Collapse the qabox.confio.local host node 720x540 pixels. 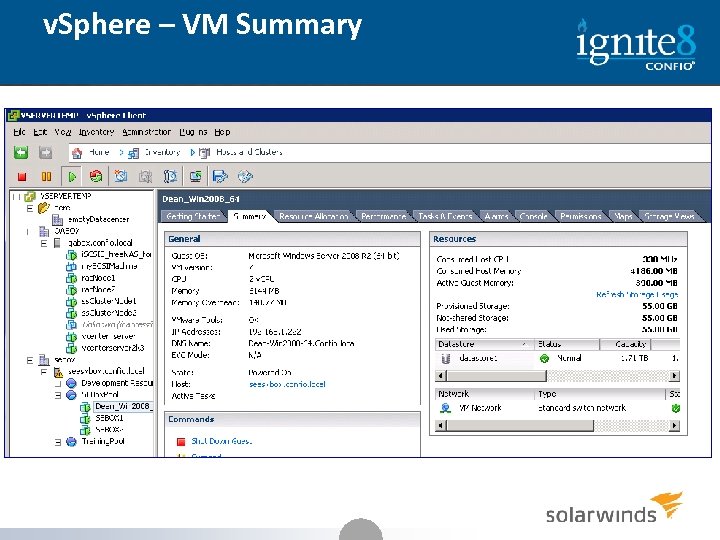pyautogui.click(x=44, y=243)
